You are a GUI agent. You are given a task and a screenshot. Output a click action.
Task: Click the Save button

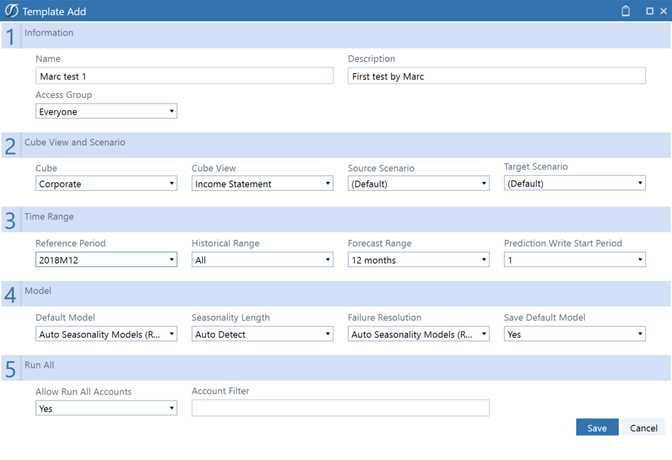tap(597, 427)
